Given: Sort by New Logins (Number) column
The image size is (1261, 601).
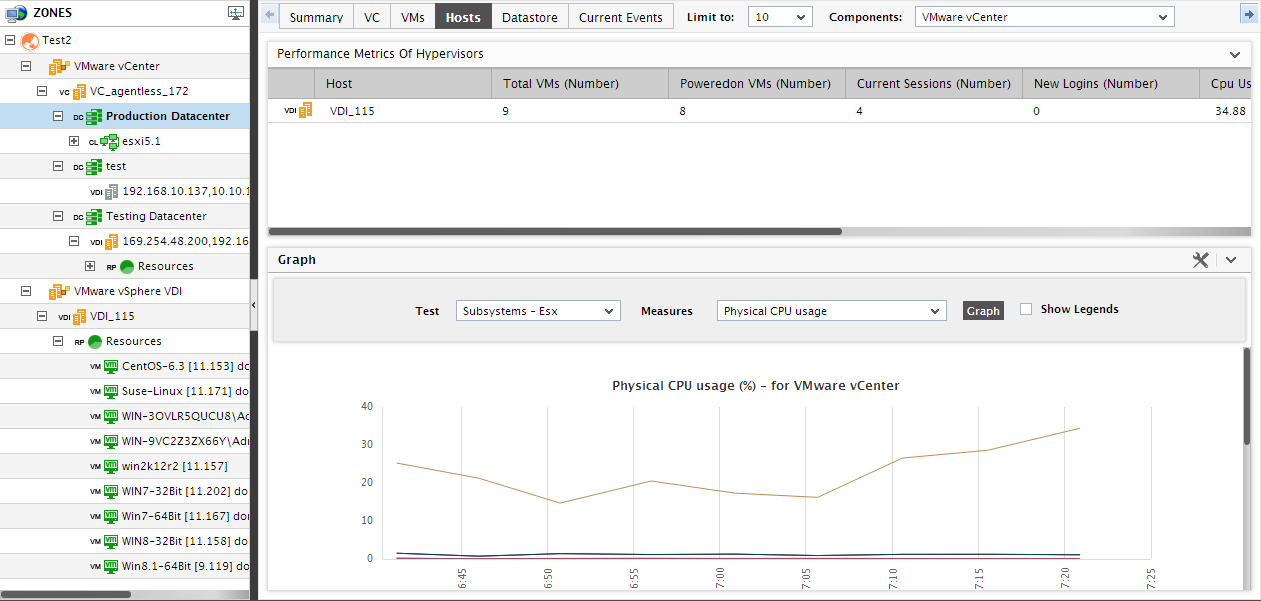Looking at the screenshot, I should click(x=1111, y=84).
